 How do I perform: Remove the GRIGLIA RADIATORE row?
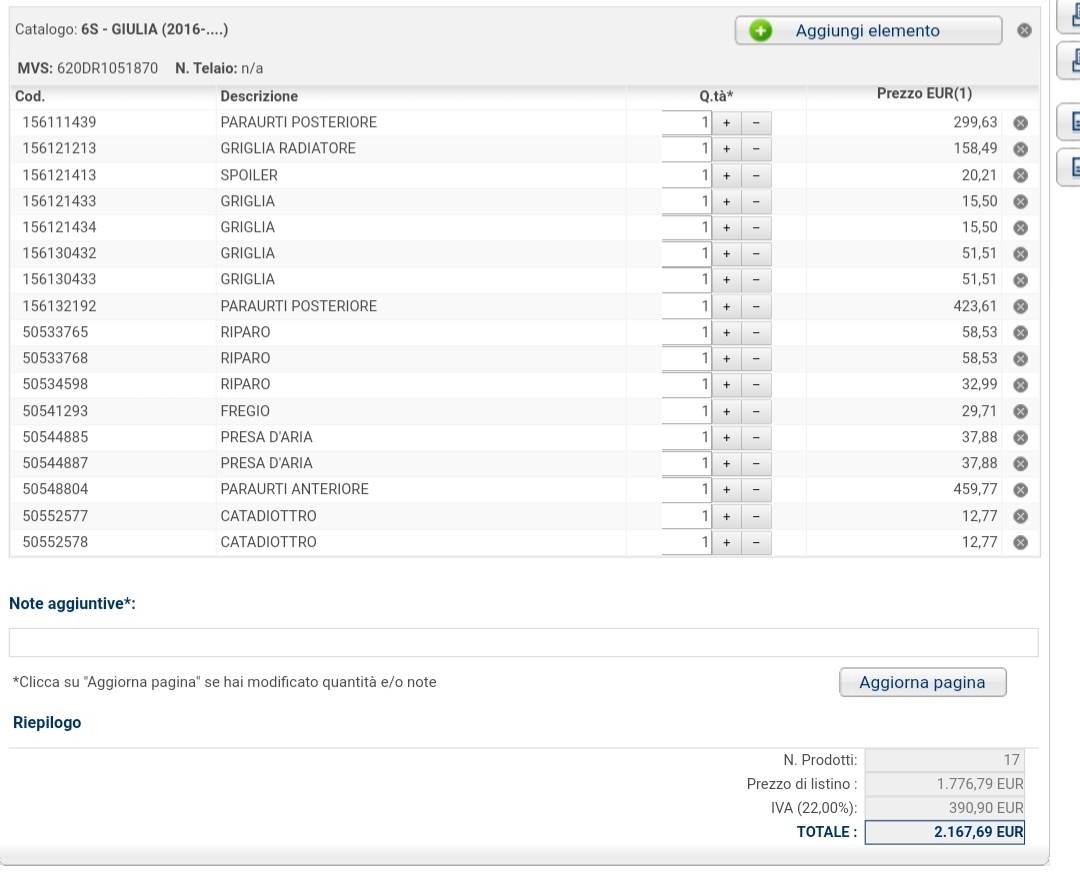click(1020, 149)
